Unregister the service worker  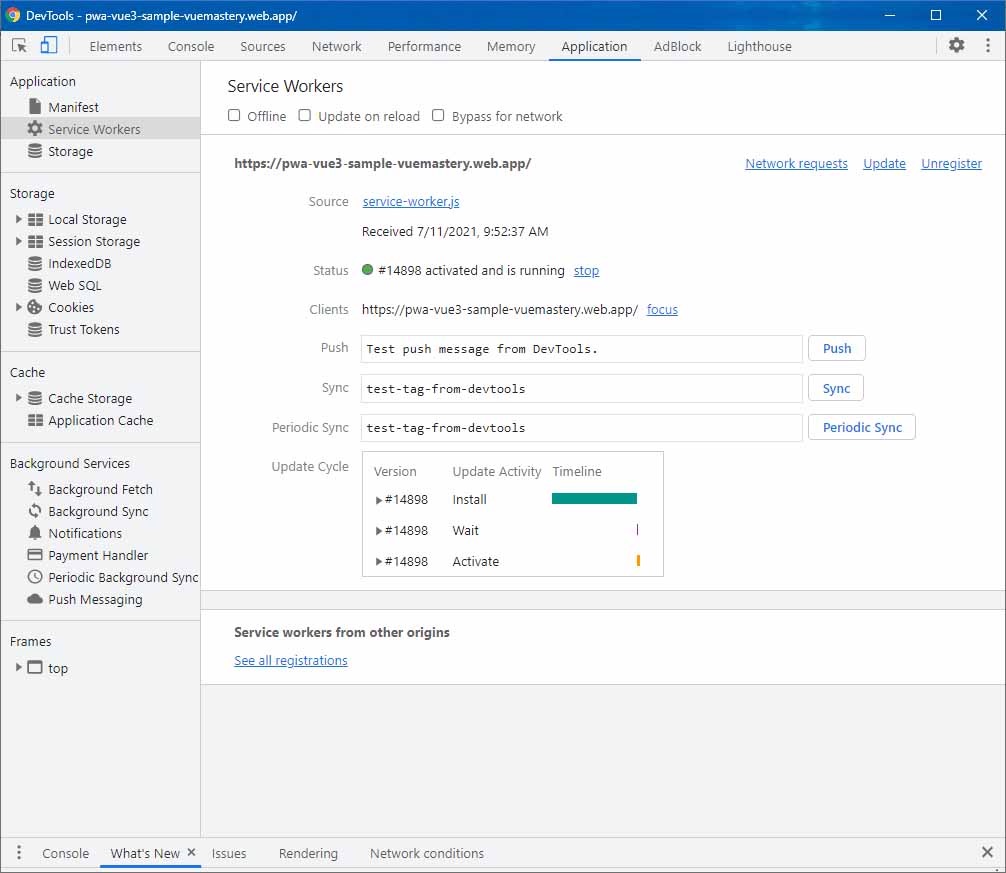(951, 163)
